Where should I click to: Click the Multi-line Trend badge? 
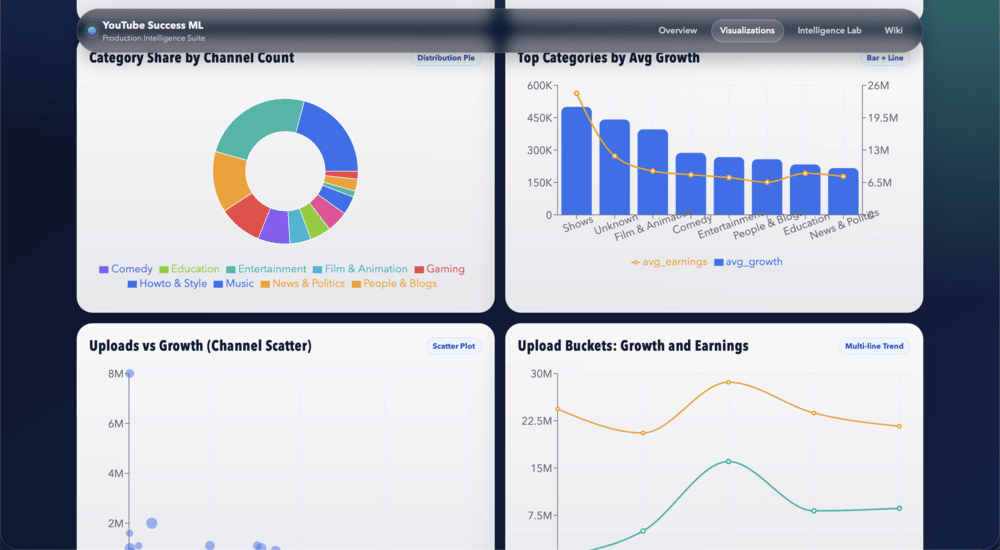874,347
